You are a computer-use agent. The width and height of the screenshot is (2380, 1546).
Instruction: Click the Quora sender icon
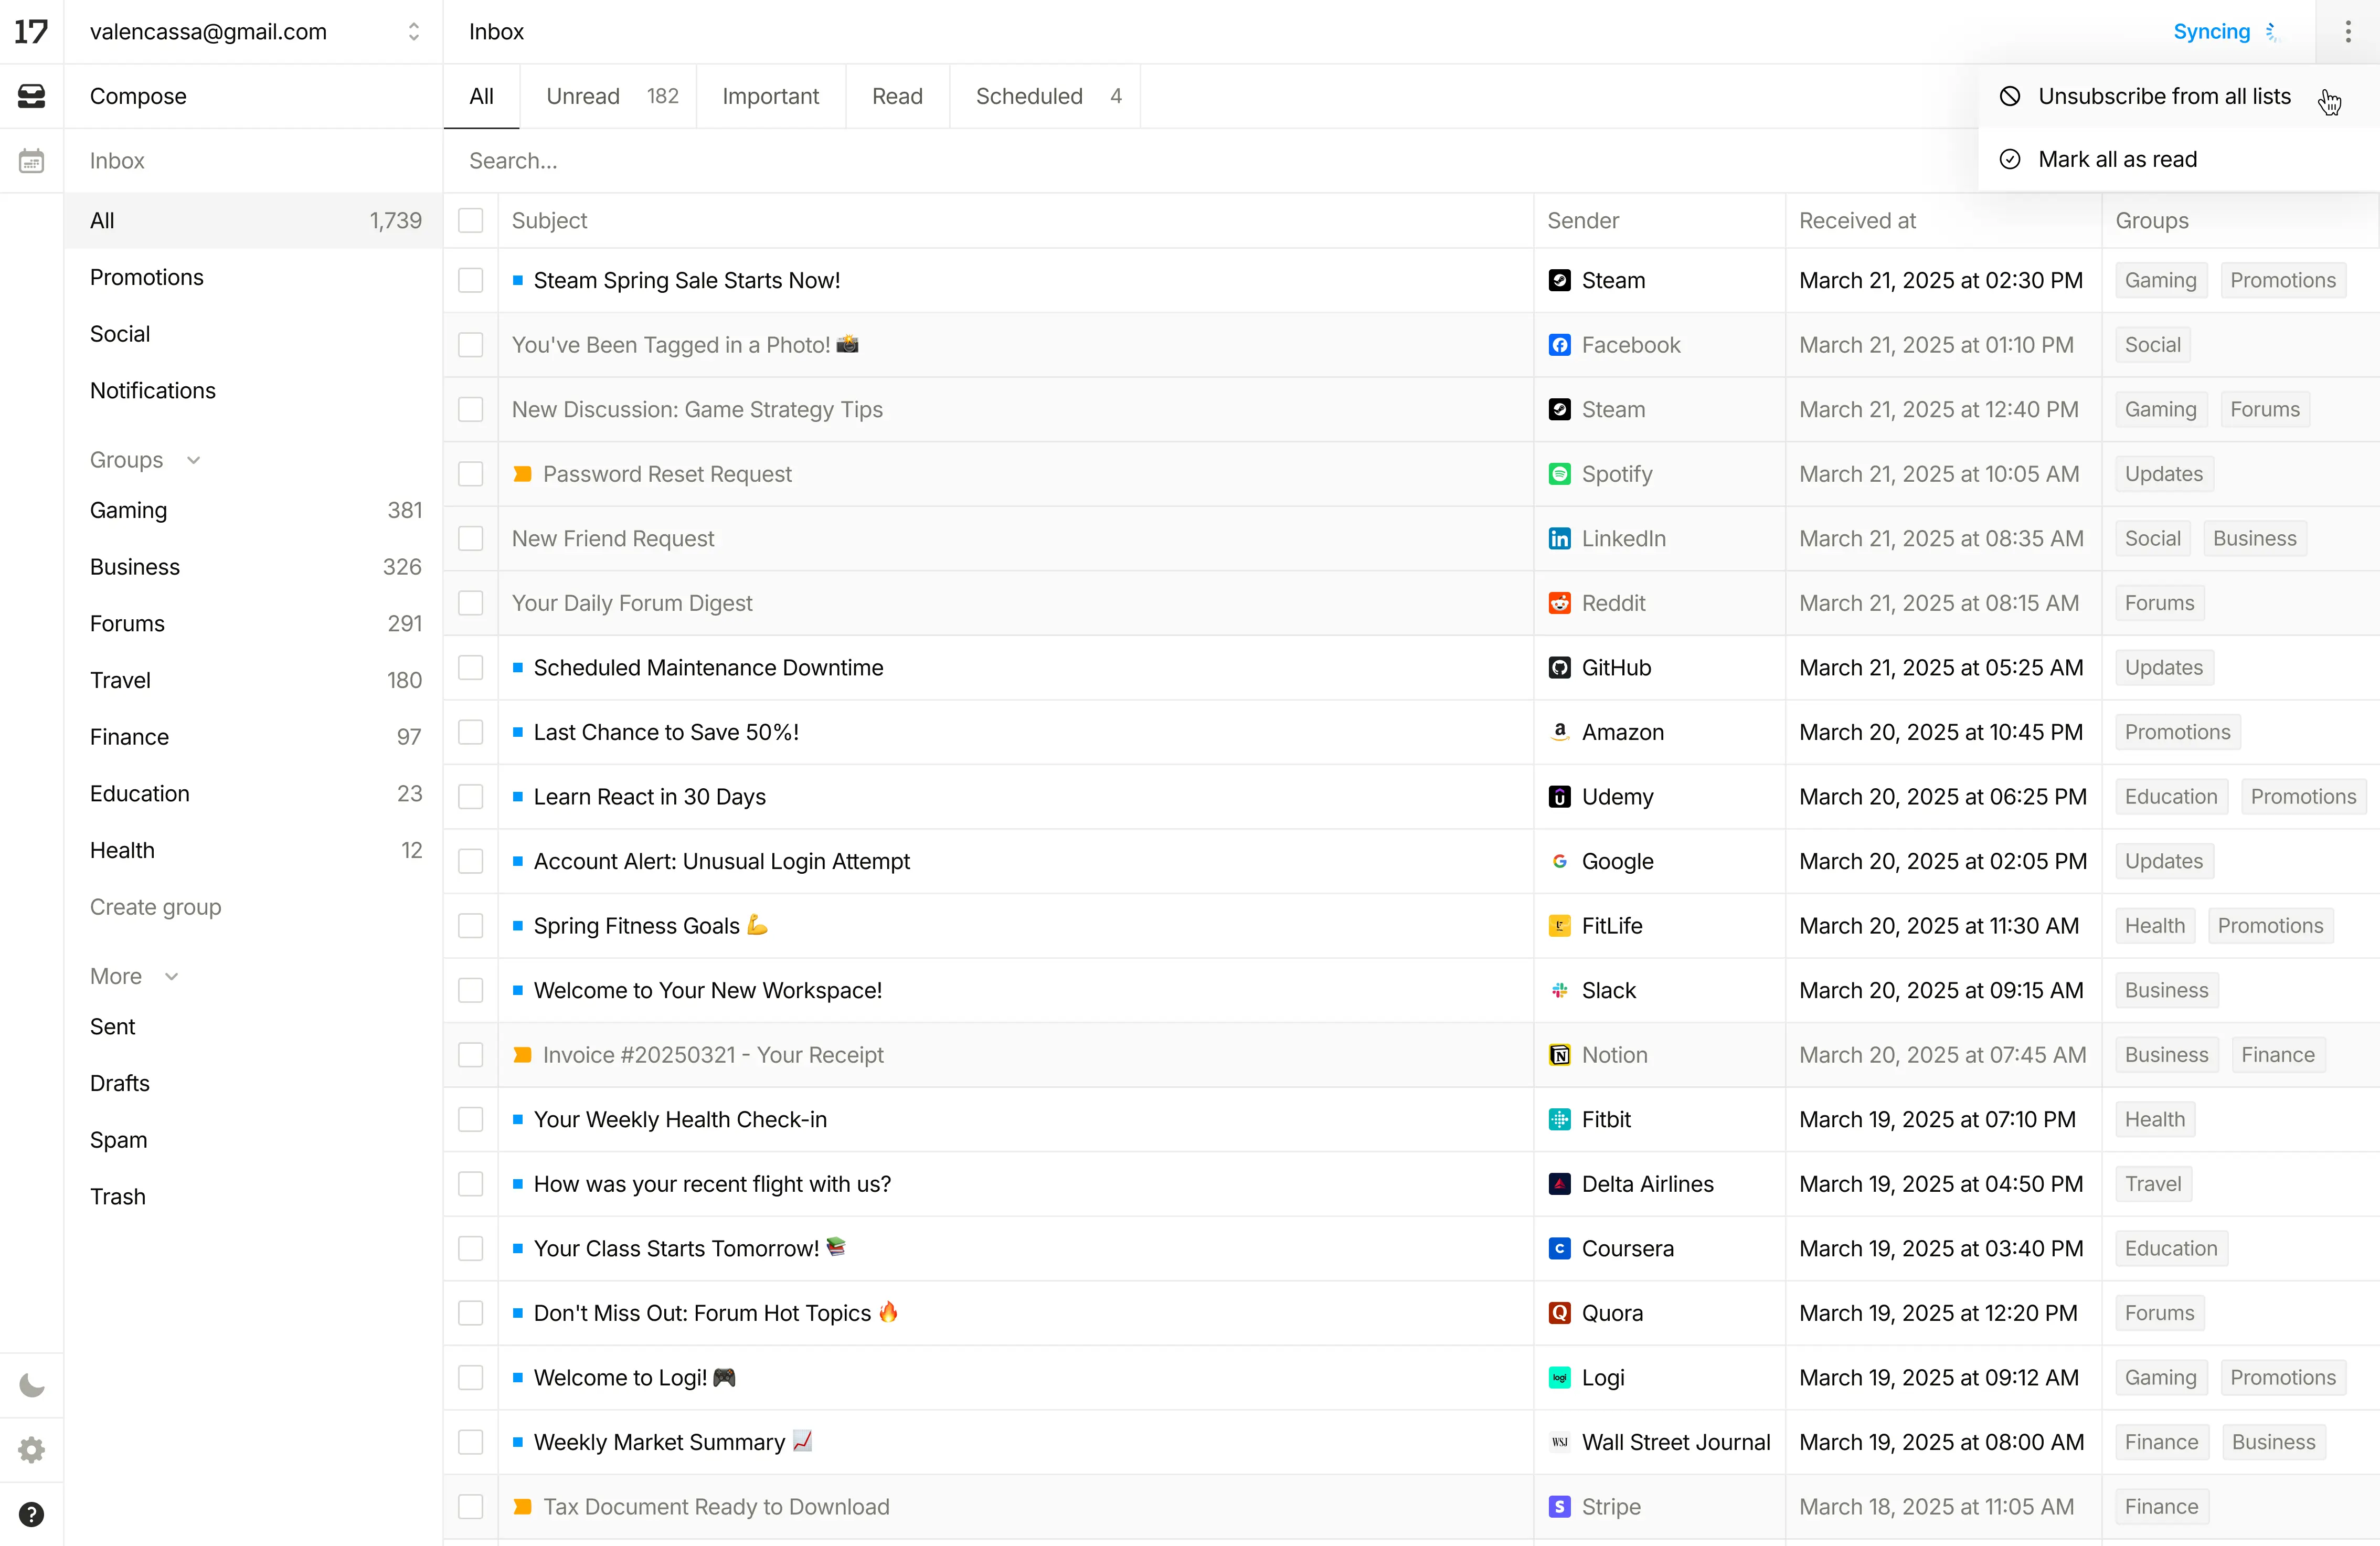click(1559, 1313)
